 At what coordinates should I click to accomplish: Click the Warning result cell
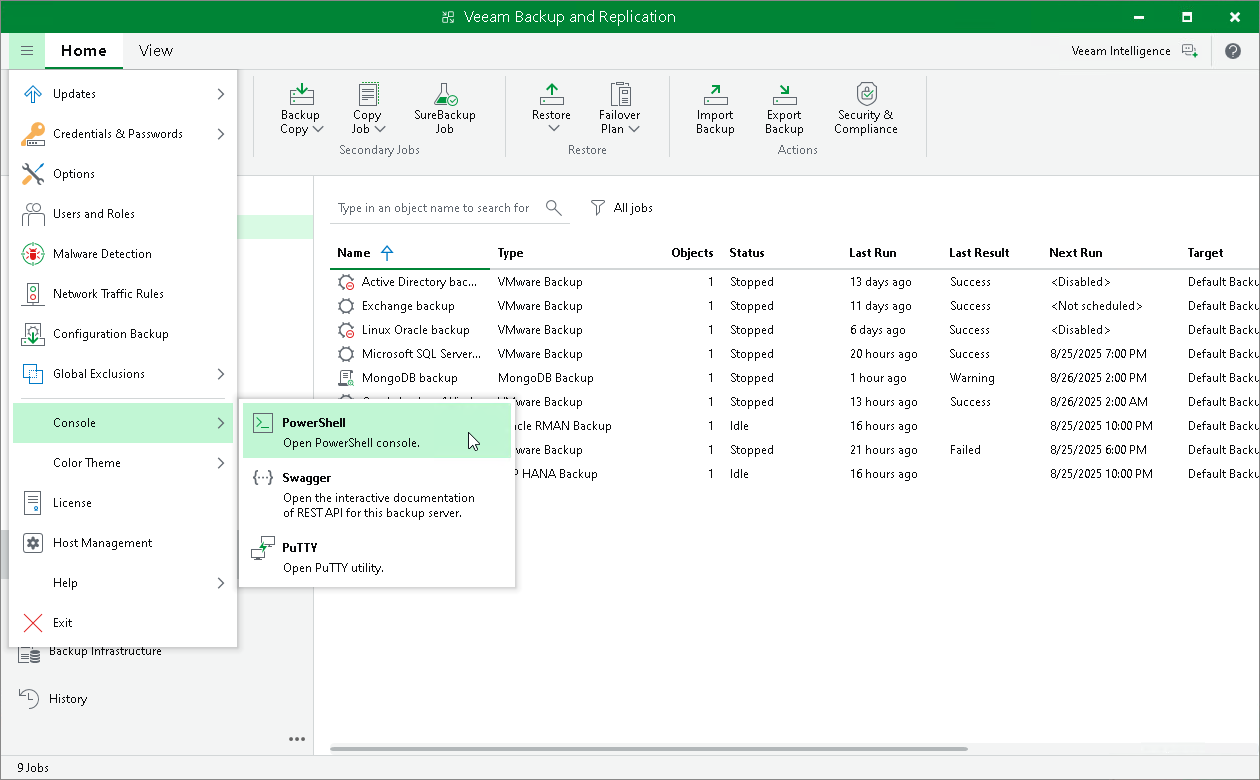click(x=972, y=378)
